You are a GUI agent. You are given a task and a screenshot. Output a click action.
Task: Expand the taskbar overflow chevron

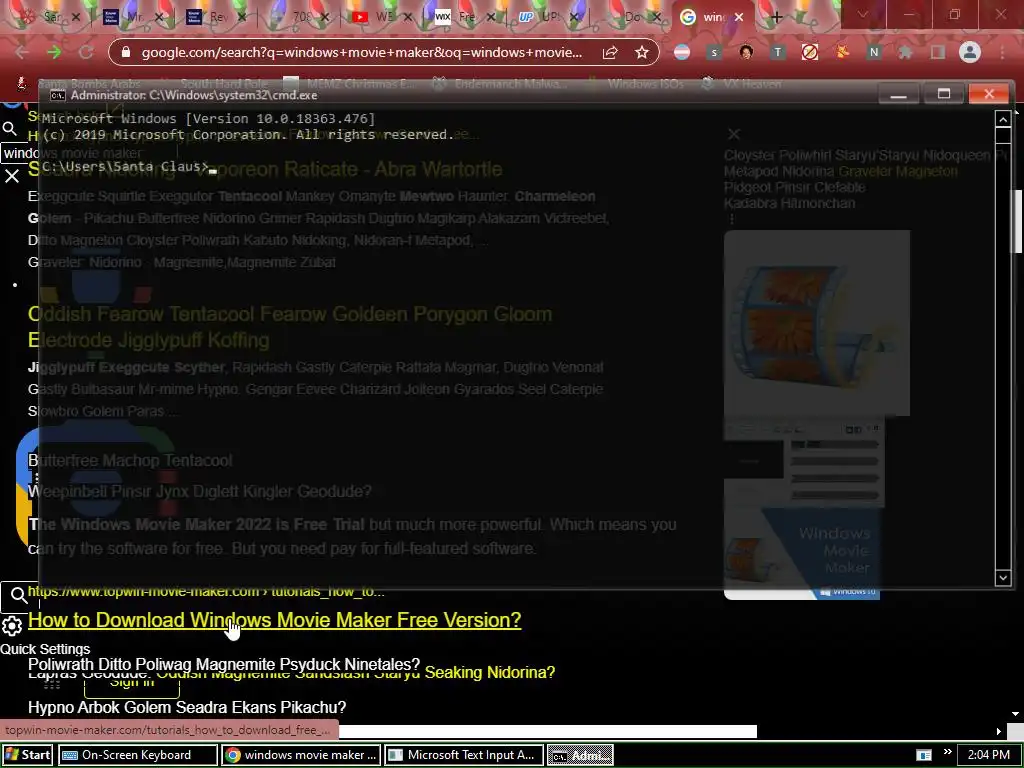(x=948, y=752)
